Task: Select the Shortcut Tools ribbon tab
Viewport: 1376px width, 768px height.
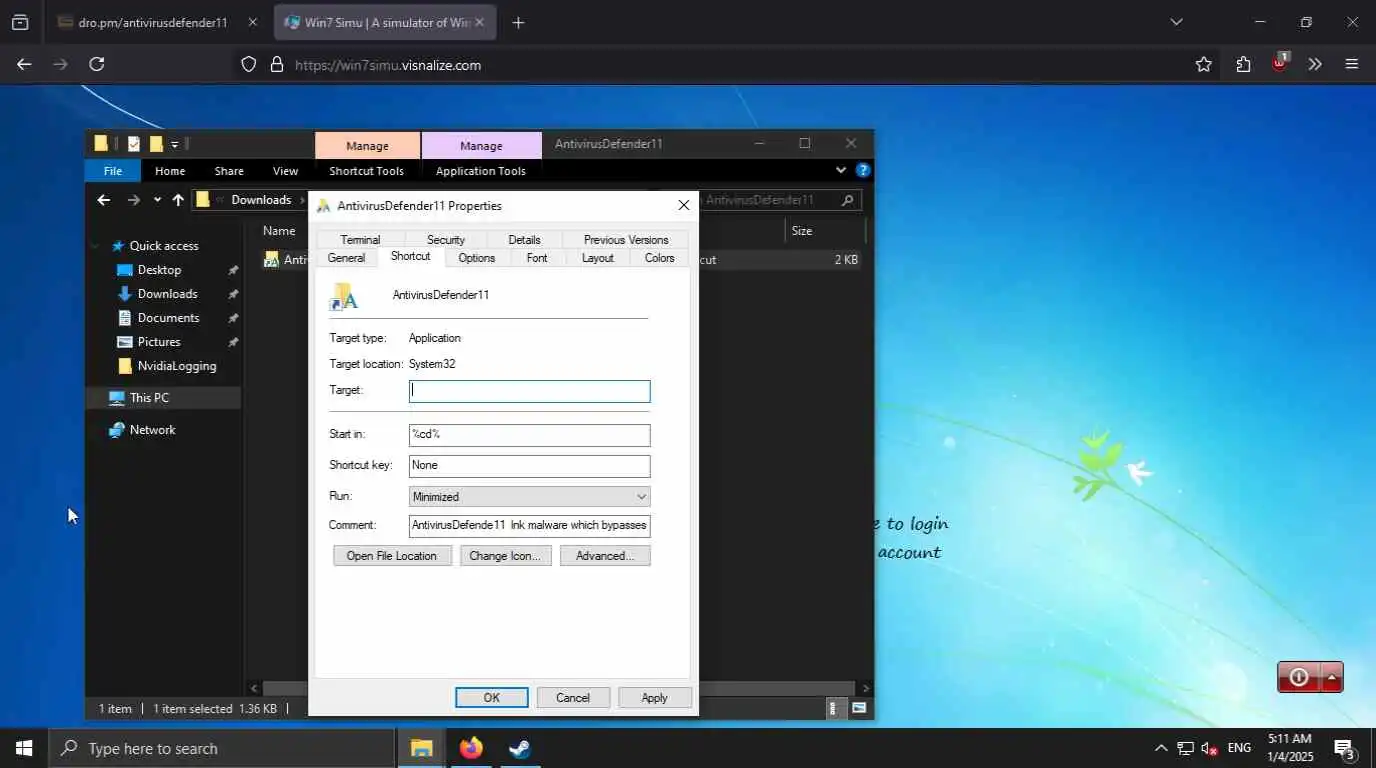Action: click(367, 171)
